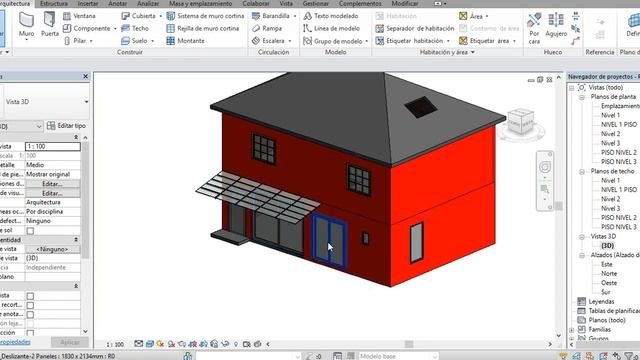The height and width of the screenshot is (360, 640).
Task: Collapse the Planos de planta node
Action: pos(582,97)
